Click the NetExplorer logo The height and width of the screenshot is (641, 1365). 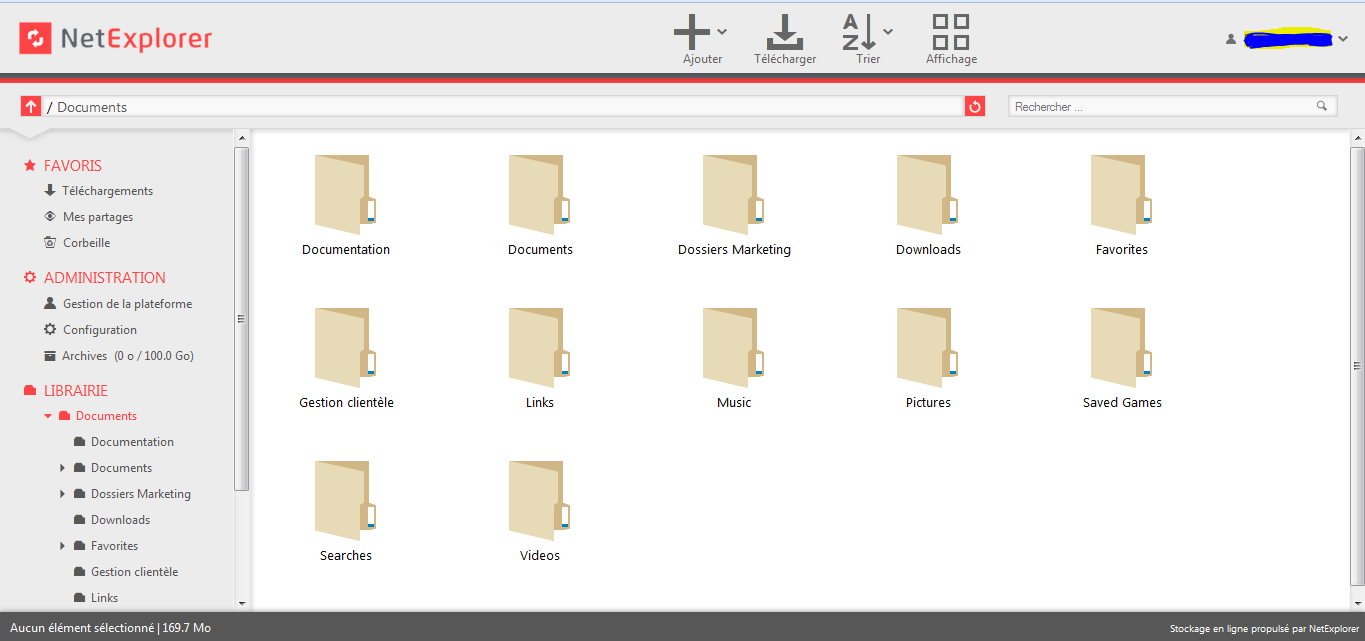pyautogui.click(x=116, y=39)
